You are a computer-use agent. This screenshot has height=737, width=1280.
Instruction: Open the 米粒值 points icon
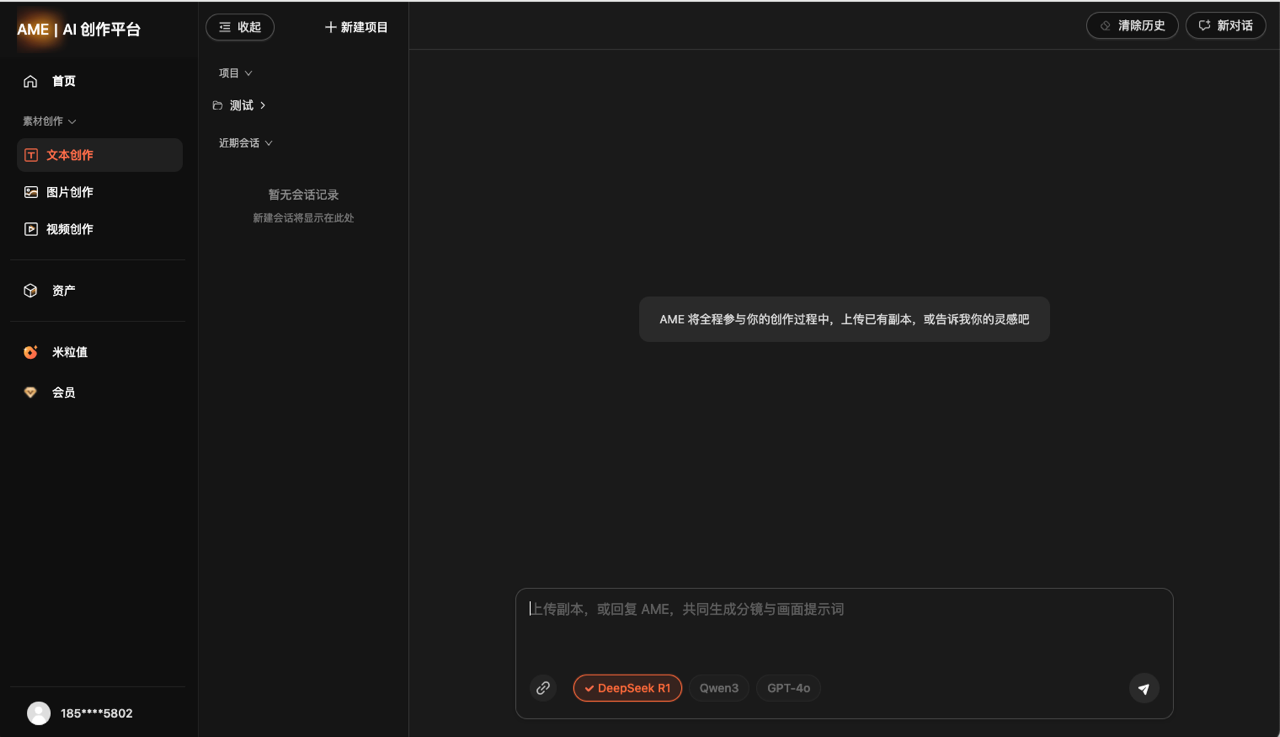[30, 352]
